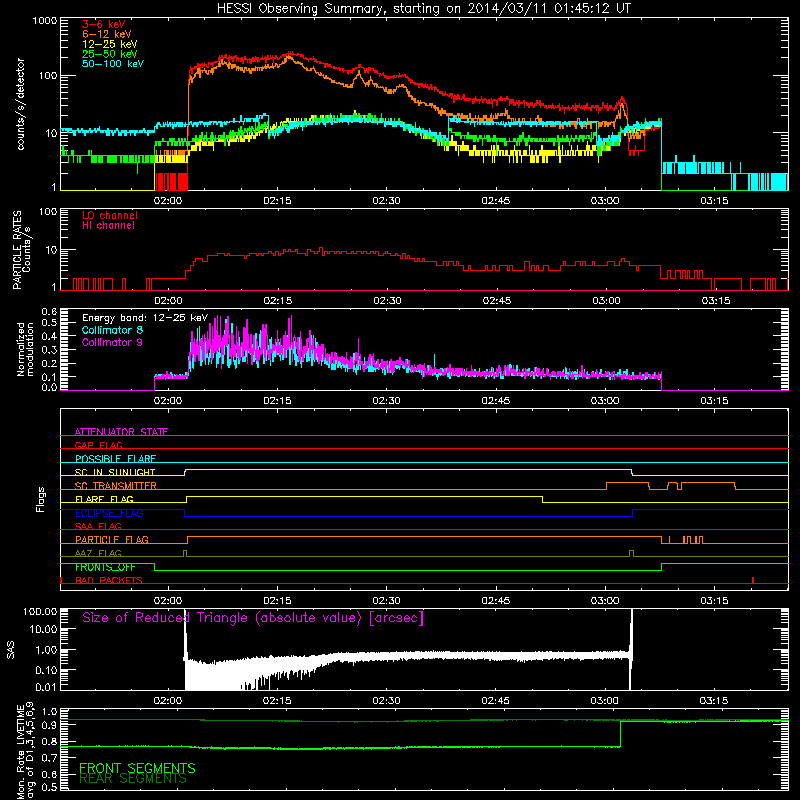Screen dimensions: 800x800
Task: Click the 'BAD_PACKETS' flag label
Action: click(109, 580)
